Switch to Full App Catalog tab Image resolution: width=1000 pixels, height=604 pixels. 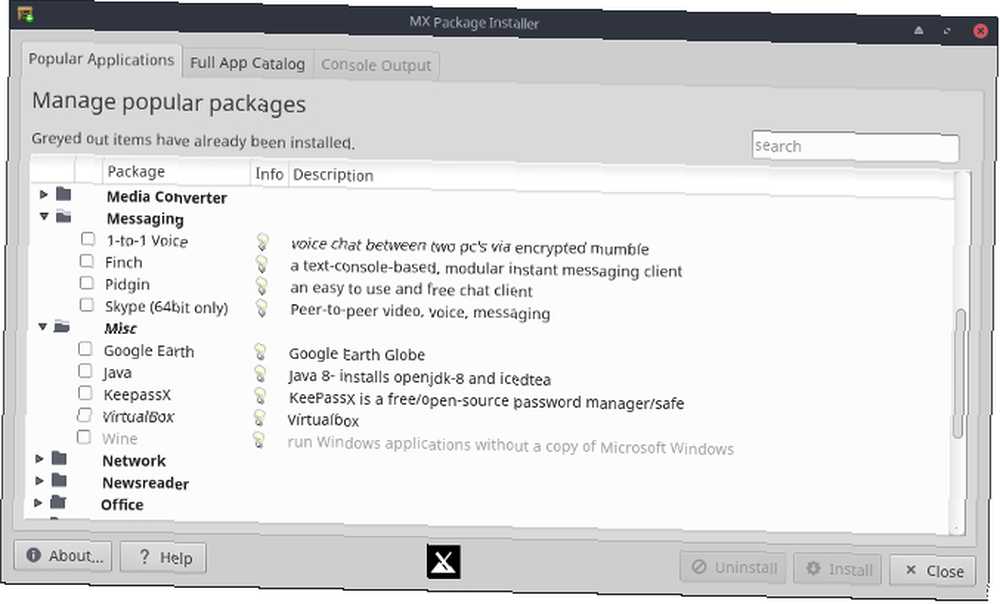tap(247, 63)
